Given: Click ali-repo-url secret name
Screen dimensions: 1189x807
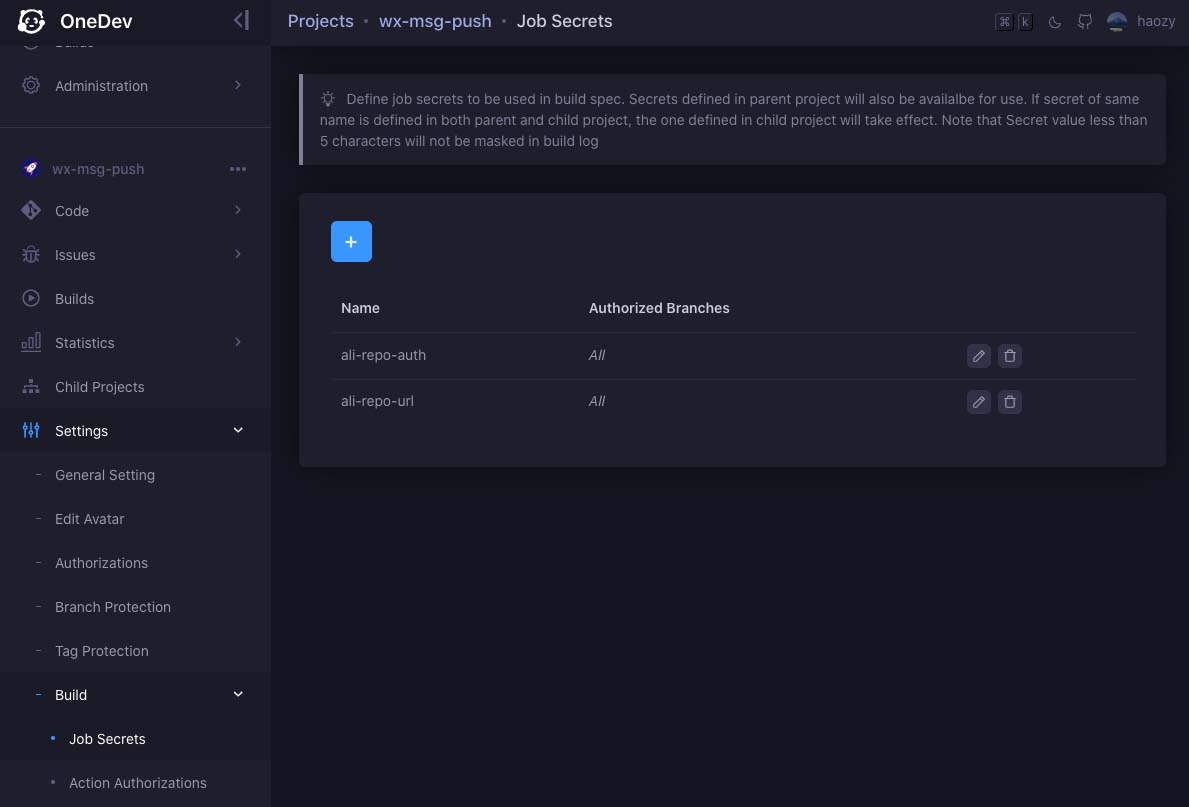Looking at the screenshot, I should click(x=377, y=401).
